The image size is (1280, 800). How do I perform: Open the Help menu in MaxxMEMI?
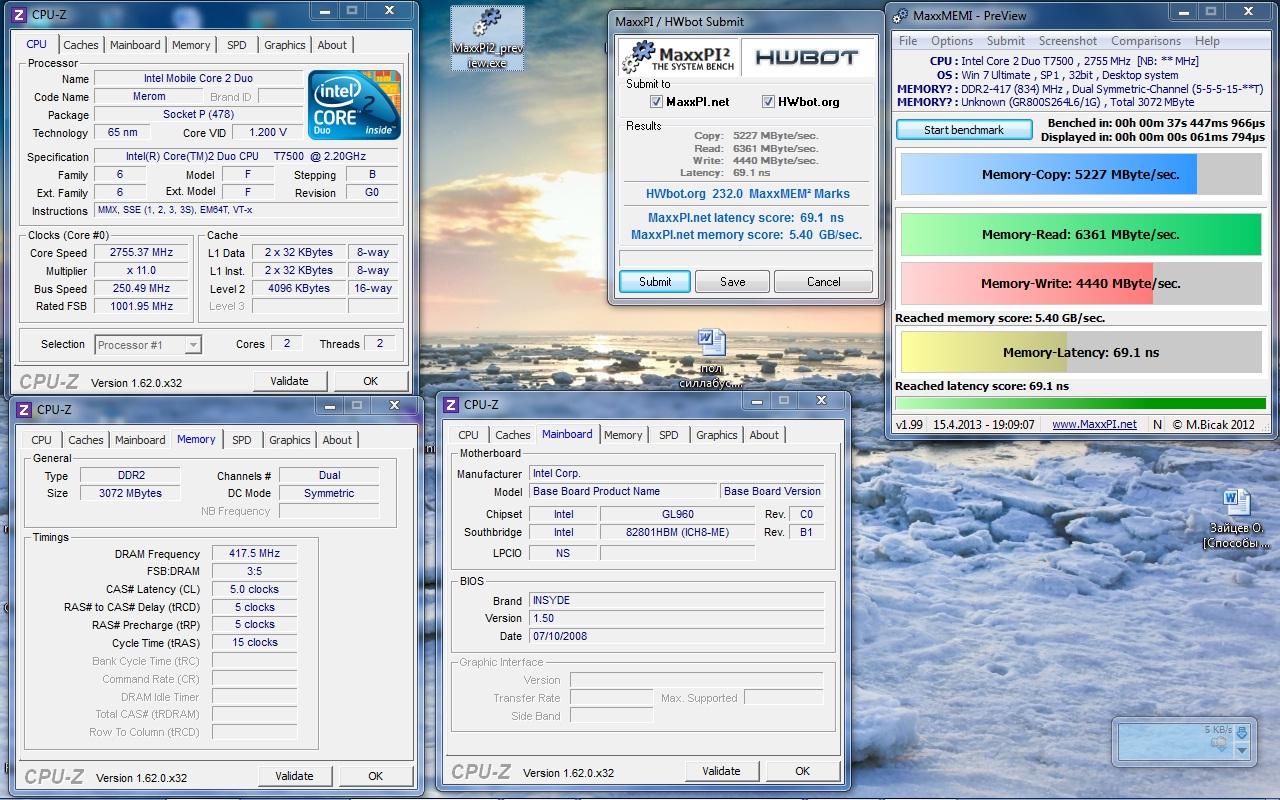coord(1207,41)
